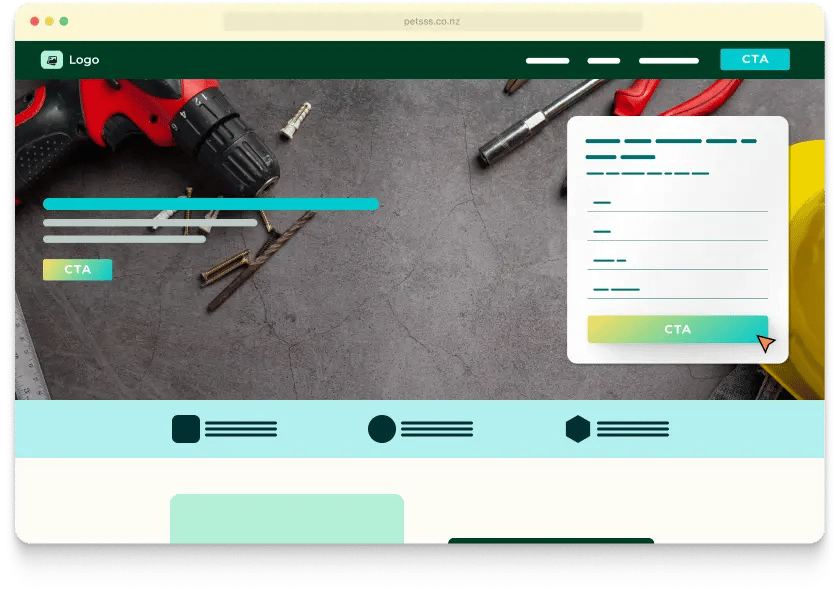Viewport: 840px width, 596px height.
Task: Open the third, longest navigation menu link
Action: (669, 61)
